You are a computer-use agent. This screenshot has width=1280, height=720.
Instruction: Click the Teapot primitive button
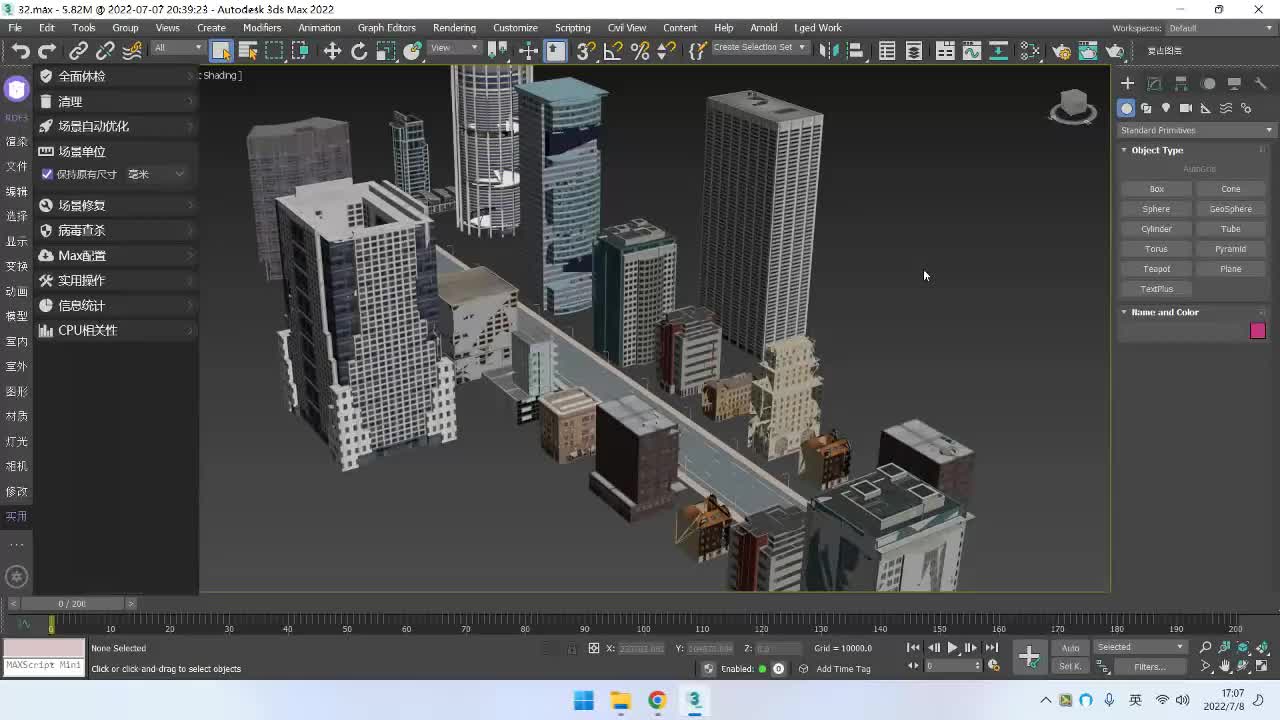[x=1156, y=269]
